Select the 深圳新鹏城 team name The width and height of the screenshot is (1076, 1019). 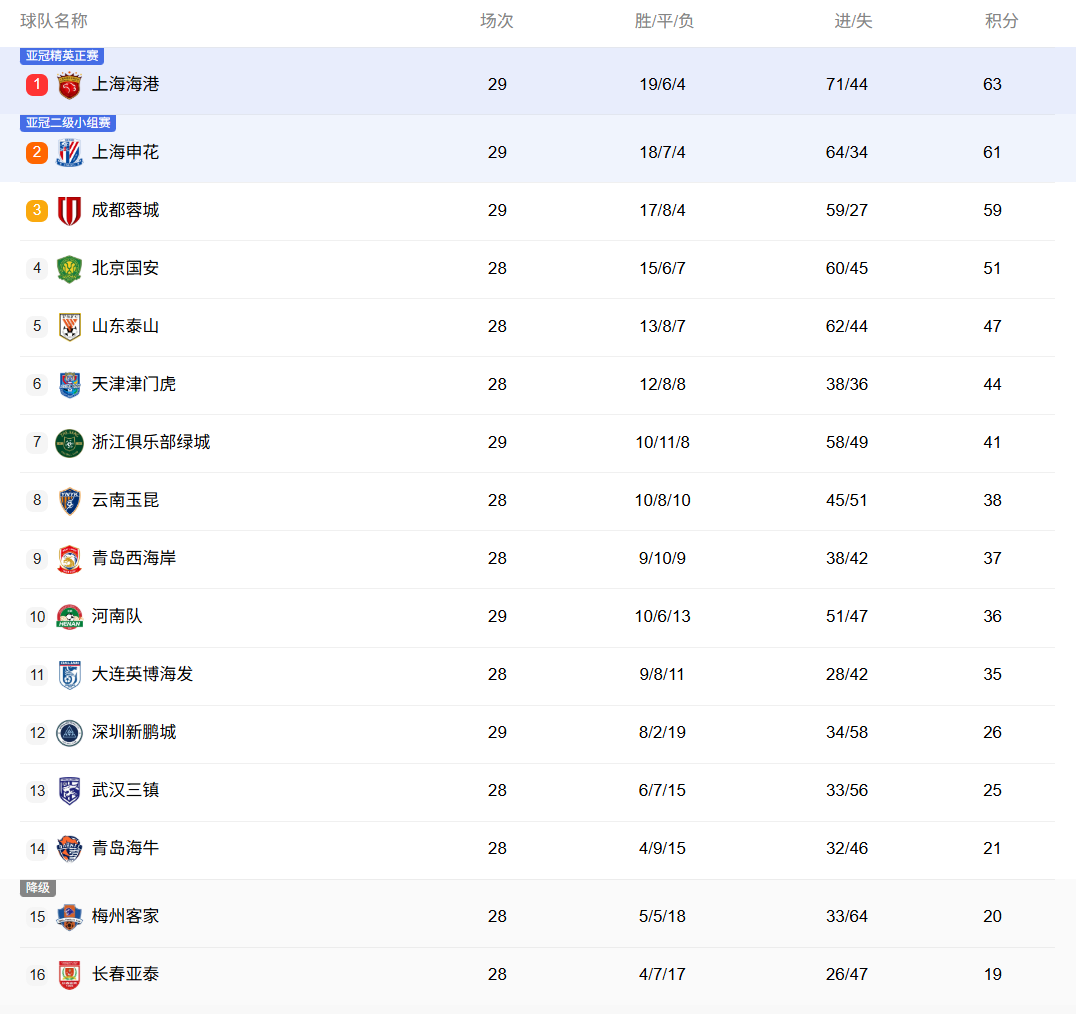tap(133, 732)
